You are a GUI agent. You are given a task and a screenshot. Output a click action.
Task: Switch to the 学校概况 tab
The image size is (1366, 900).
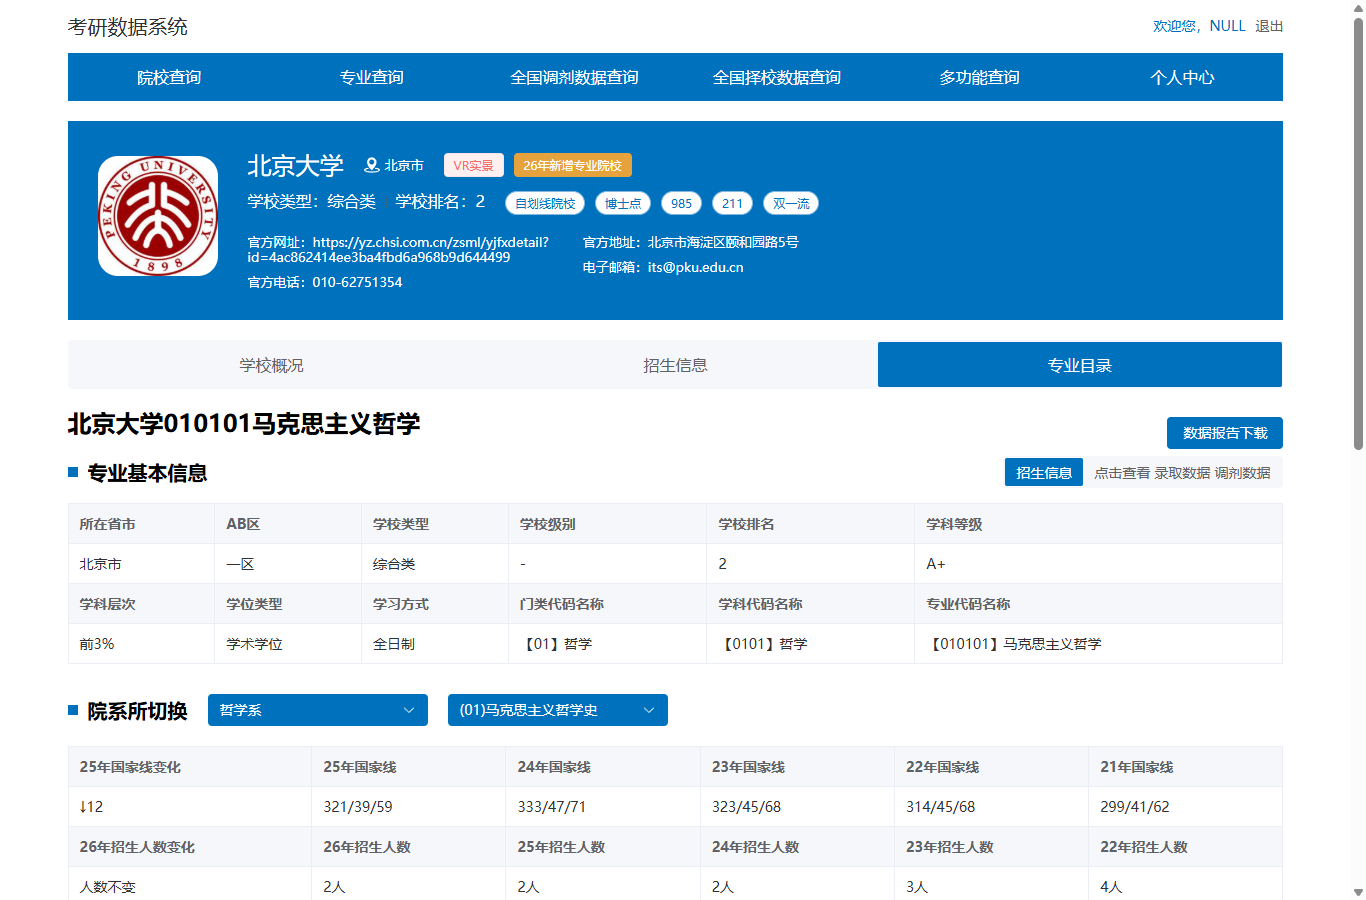(271, 365)
